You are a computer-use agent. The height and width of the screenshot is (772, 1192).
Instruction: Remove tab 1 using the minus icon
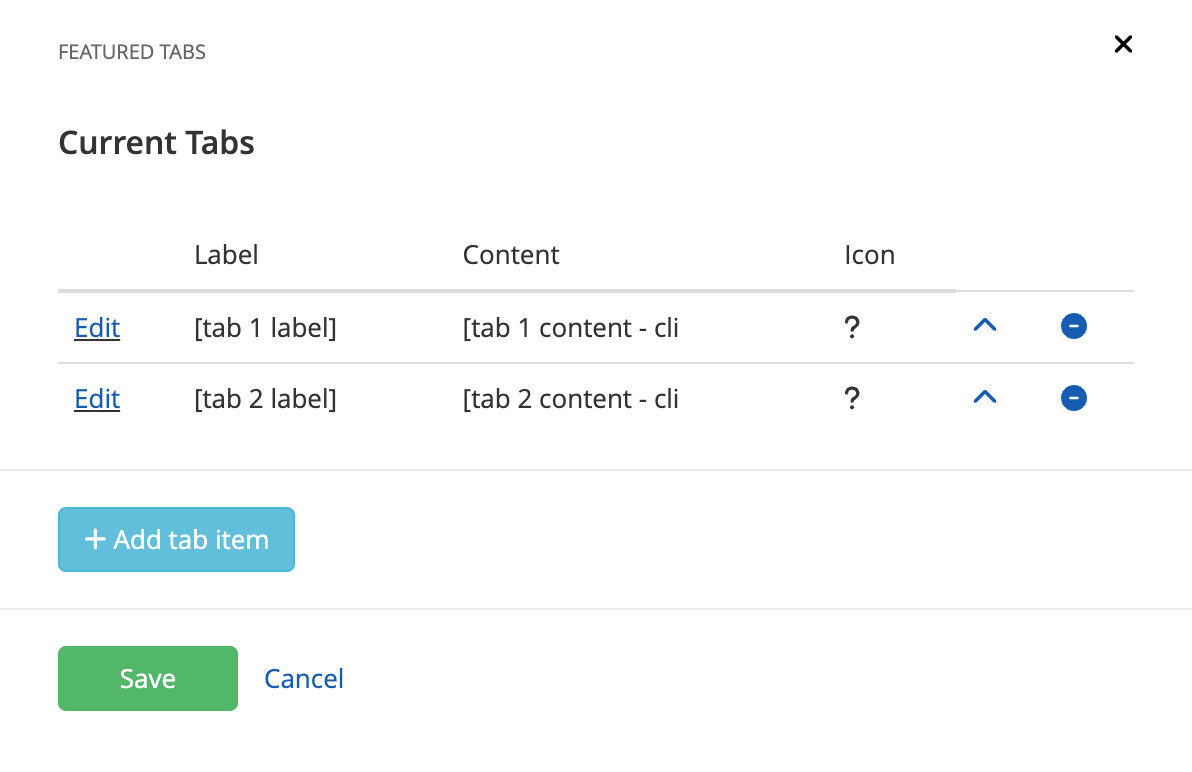click(1073, 326)
